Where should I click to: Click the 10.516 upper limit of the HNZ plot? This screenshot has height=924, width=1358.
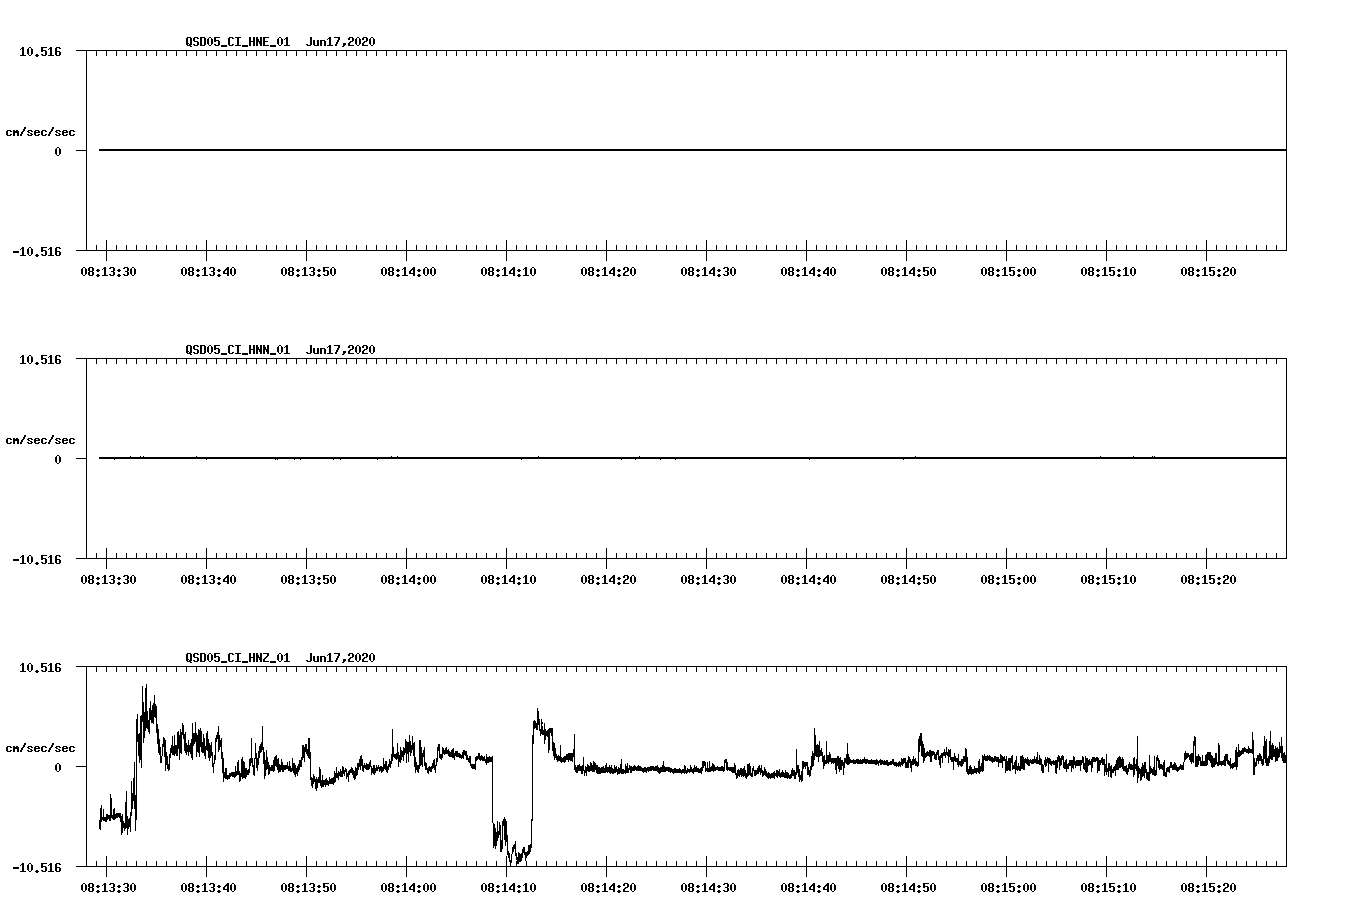click(40, 667)
